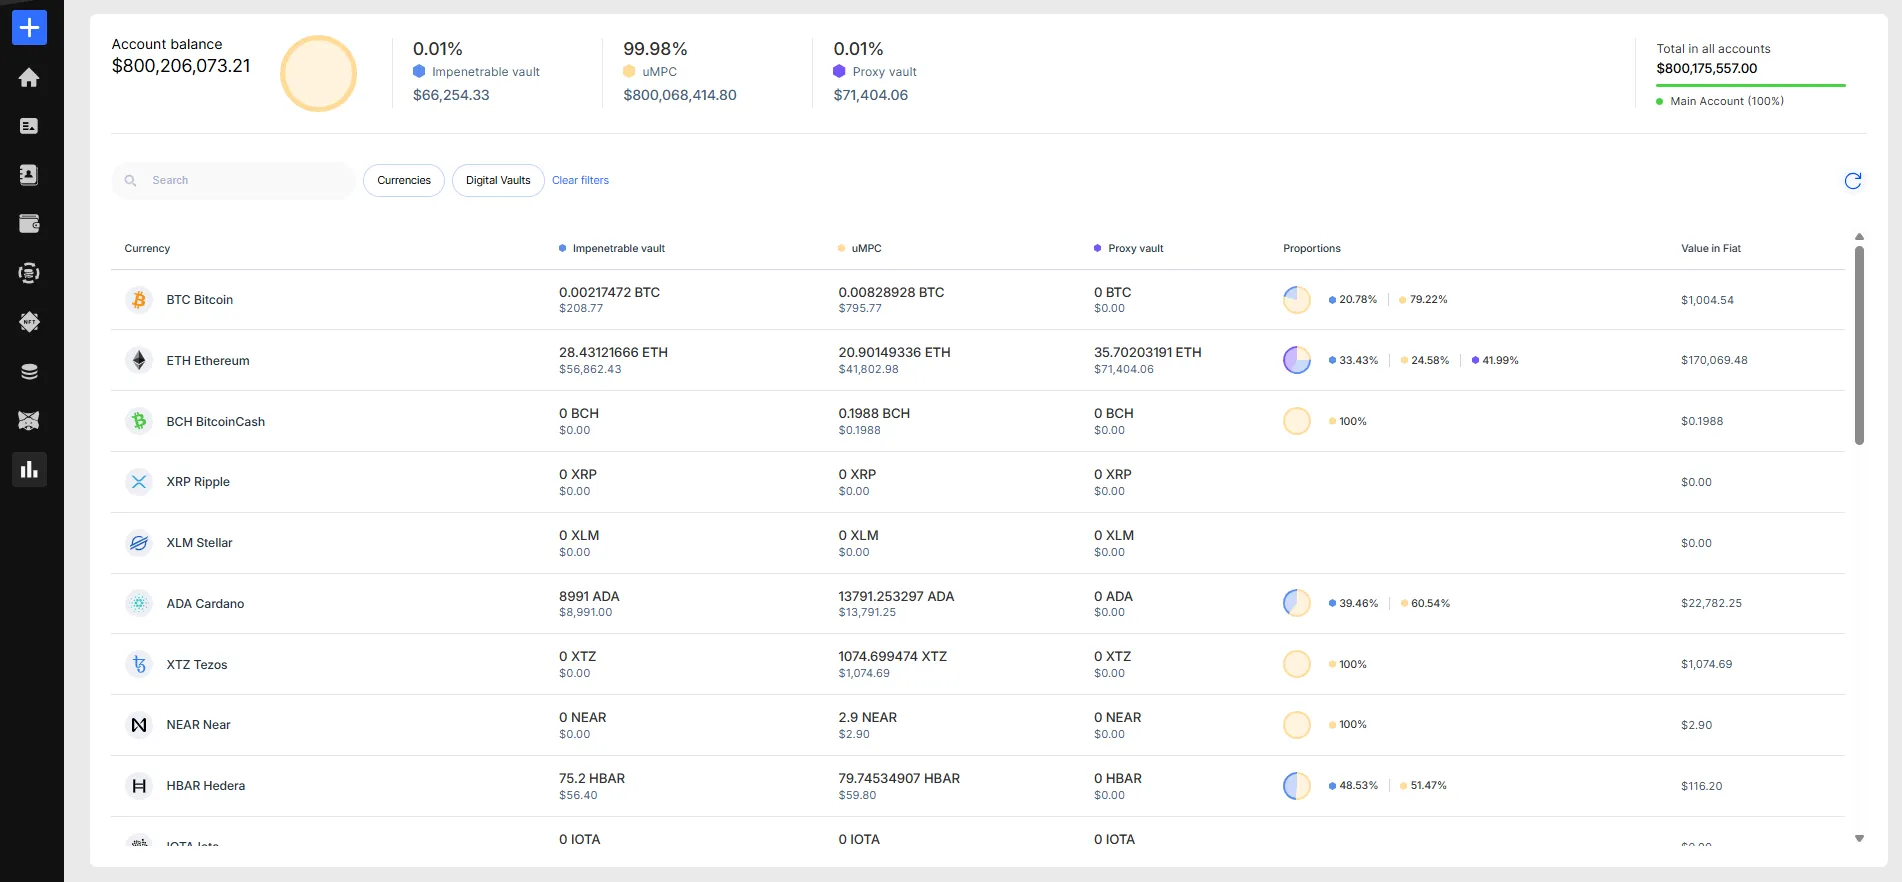Click the Clear filters link
Viewport: 1902px width, 882px height.
[580, 181]
